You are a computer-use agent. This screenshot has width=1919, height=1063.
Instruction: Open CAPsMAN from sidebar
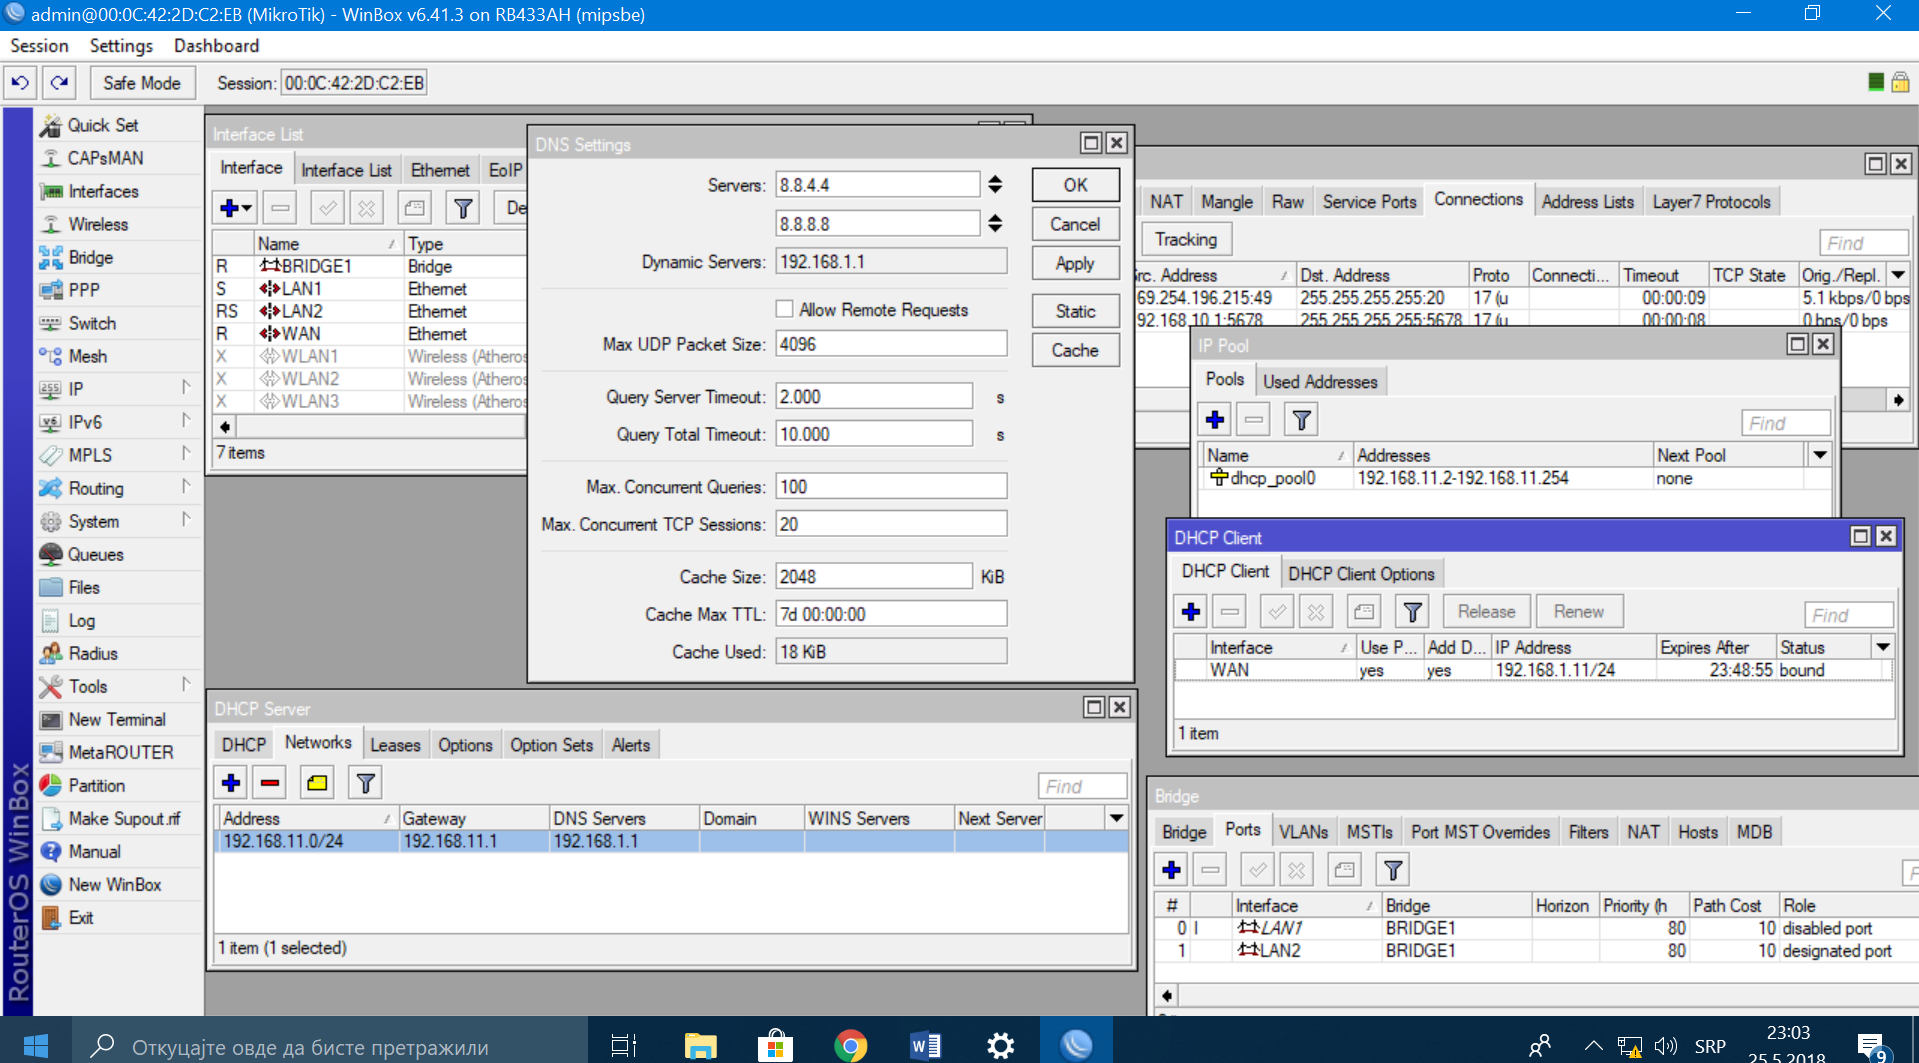tap(105, 158)
